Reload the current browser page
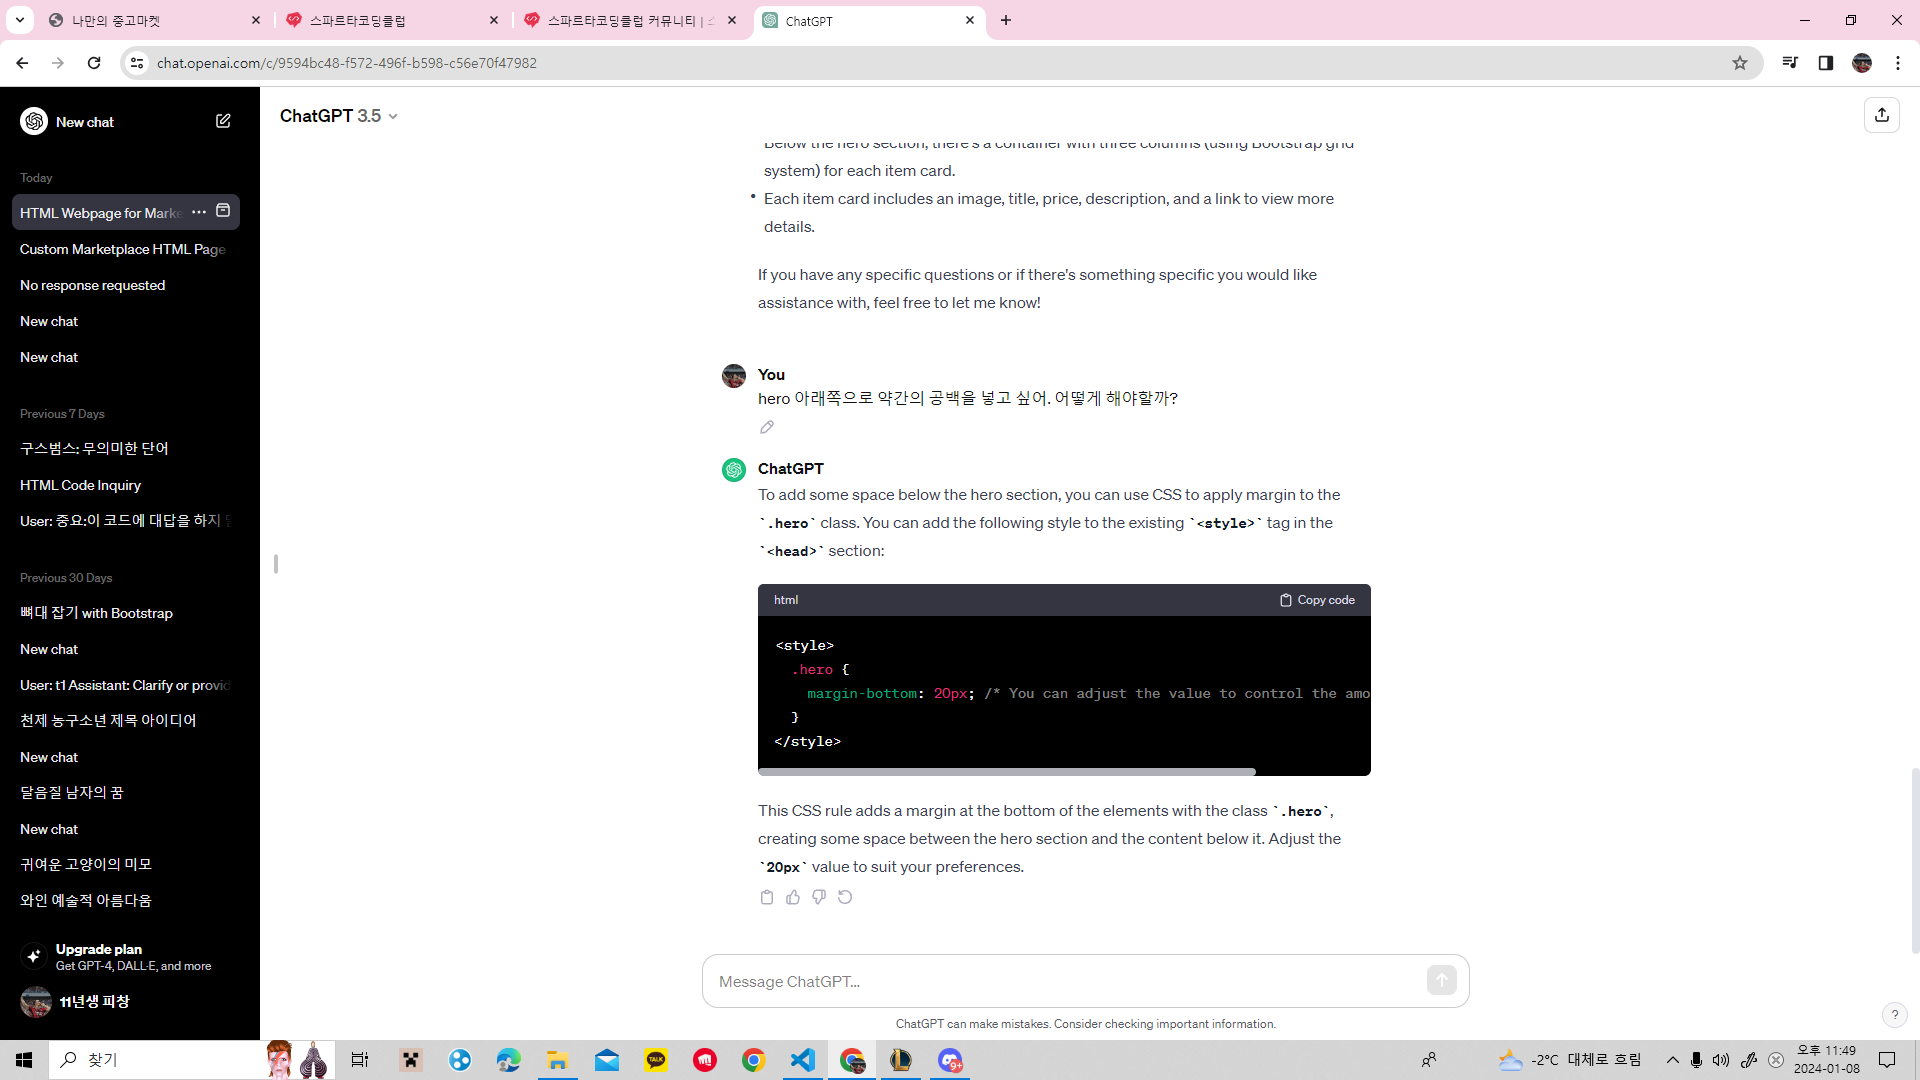 pyautogui.click(x=94, y=63)
